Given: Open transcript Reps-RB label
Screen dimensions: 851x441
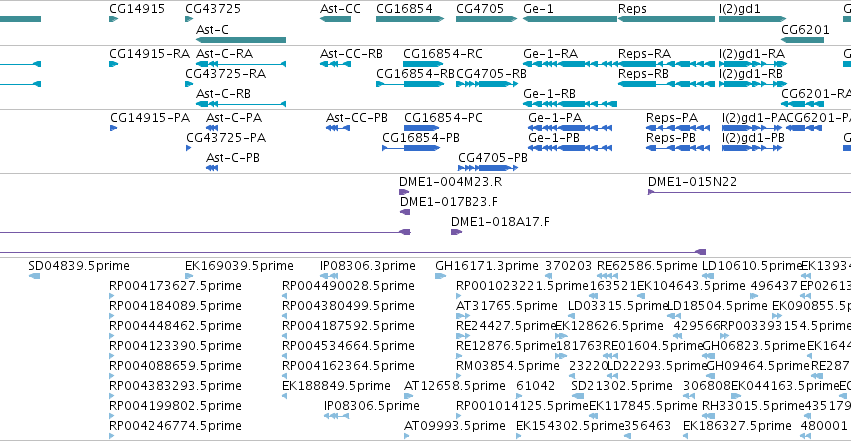Looking at the screenshot, I should [643, 74].
